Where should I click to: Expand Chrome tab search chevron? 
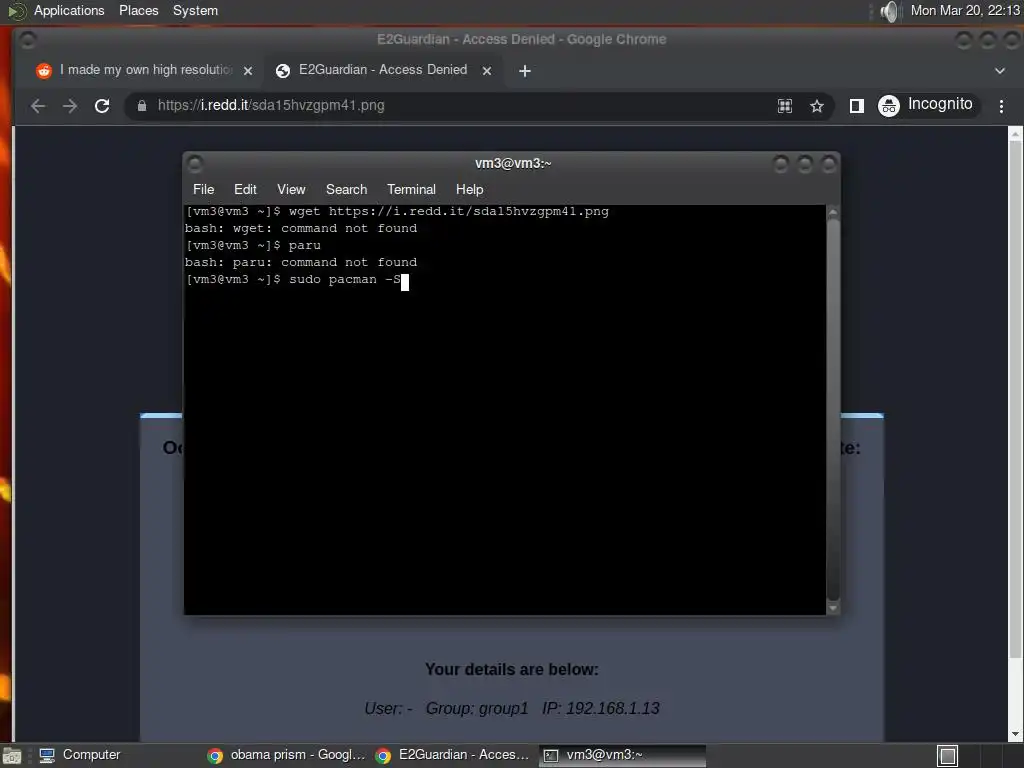[x=1000, y=71]
